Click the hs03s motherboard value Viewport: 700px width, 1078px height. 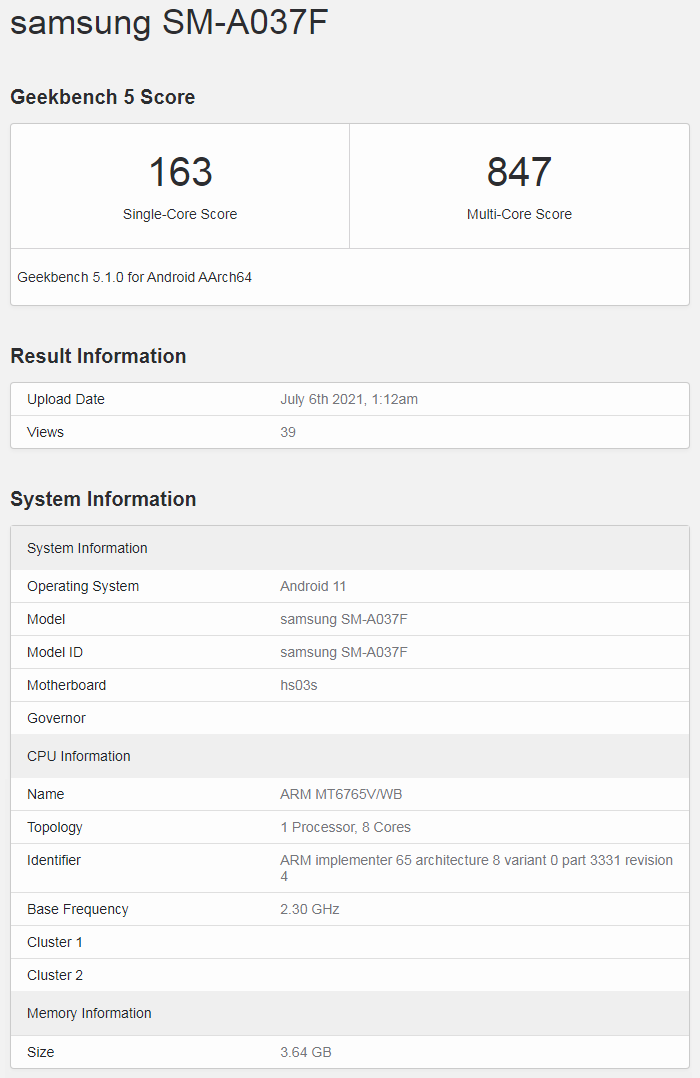299,685
